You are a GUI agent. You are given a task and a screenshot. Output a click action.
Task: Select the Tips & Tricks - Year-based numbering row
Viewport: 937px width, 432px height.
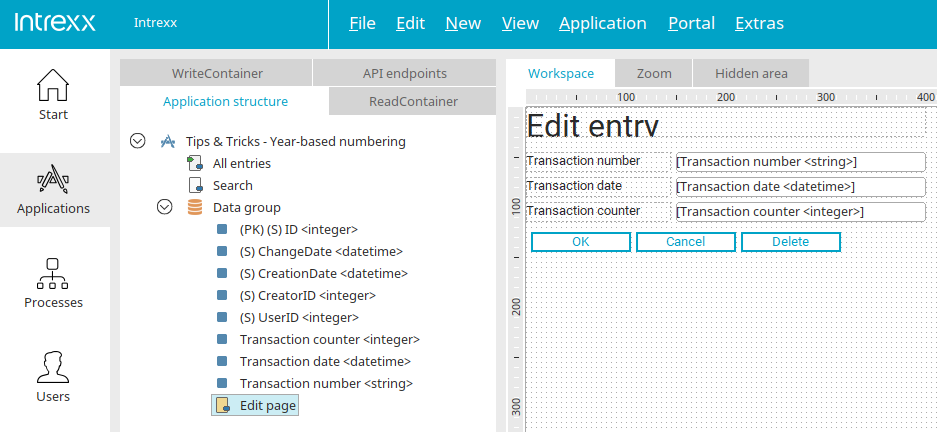(x=295, y=142)
